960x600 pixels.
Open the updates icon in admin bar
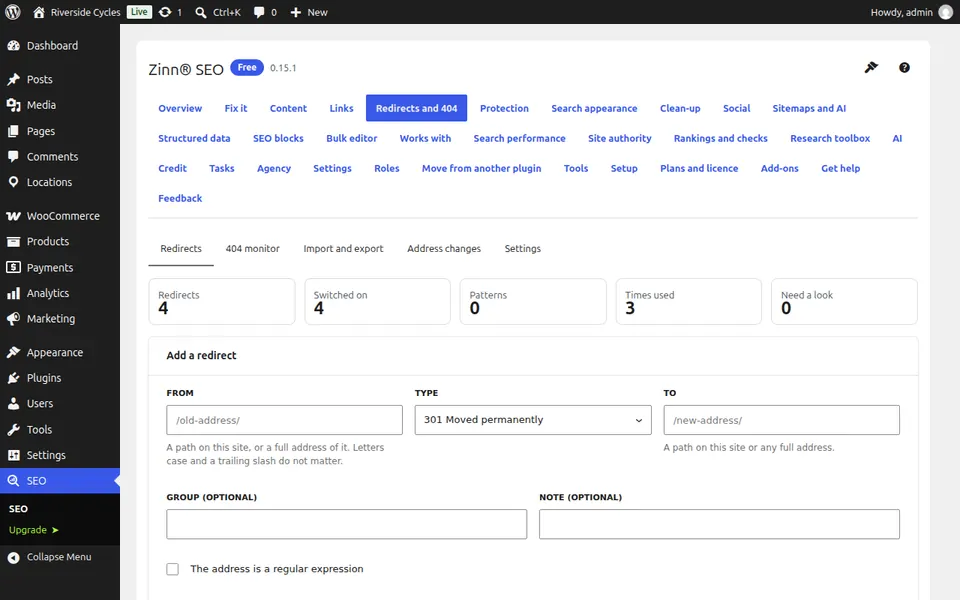[165, 12]
